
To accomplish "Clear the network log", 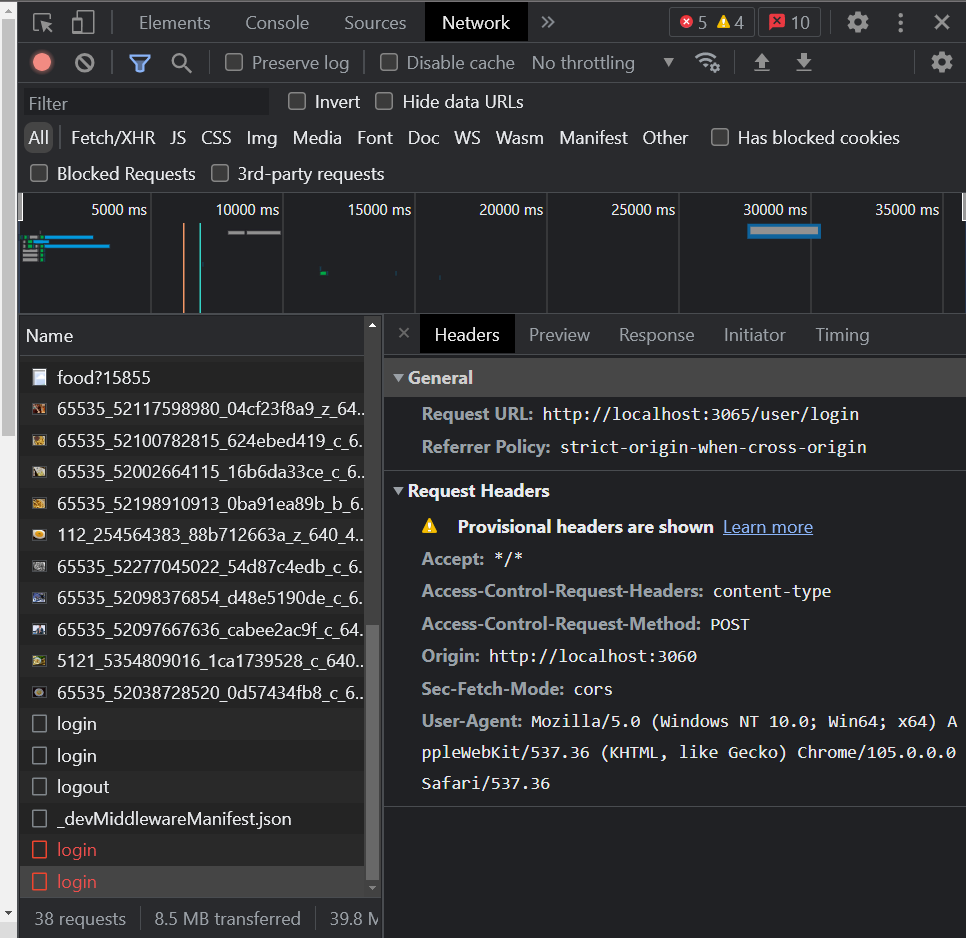I will pos(84,62).
